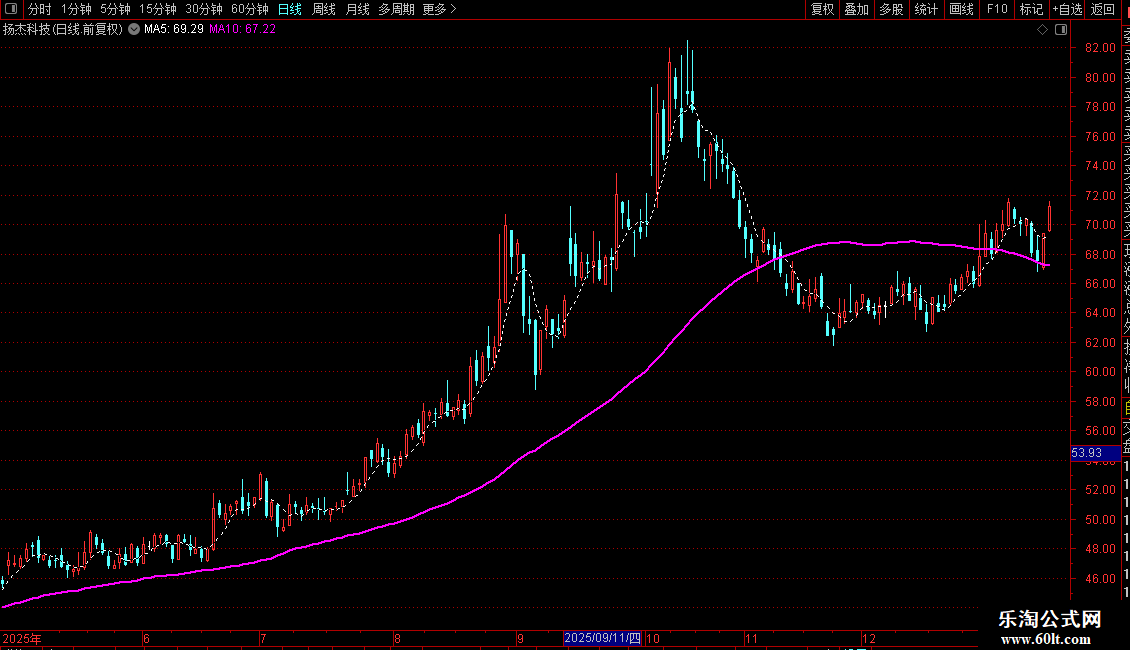Select the 5分钟 period tab
This screenshot has width=1130, height=650.
click(x=115, y=9)
